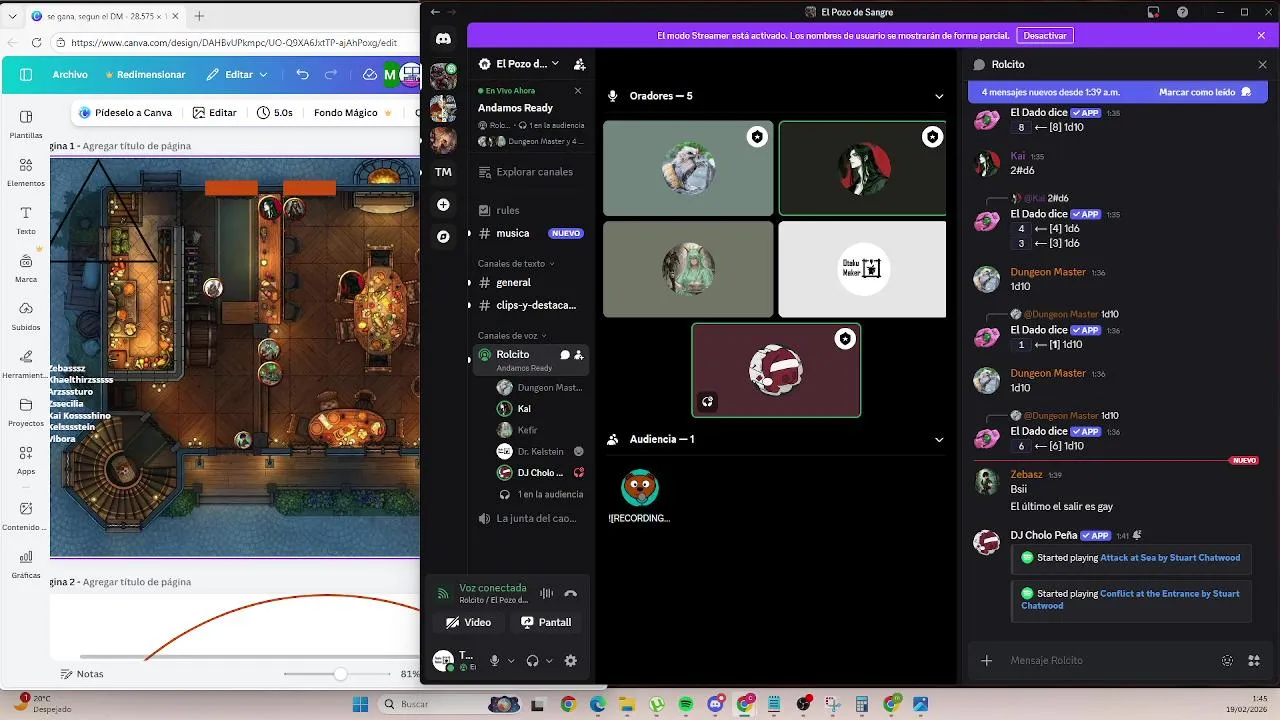The width and height of the screenshot is (1280, 720).
Task: Adjust the Canva zoom slider
Action: 340,674
